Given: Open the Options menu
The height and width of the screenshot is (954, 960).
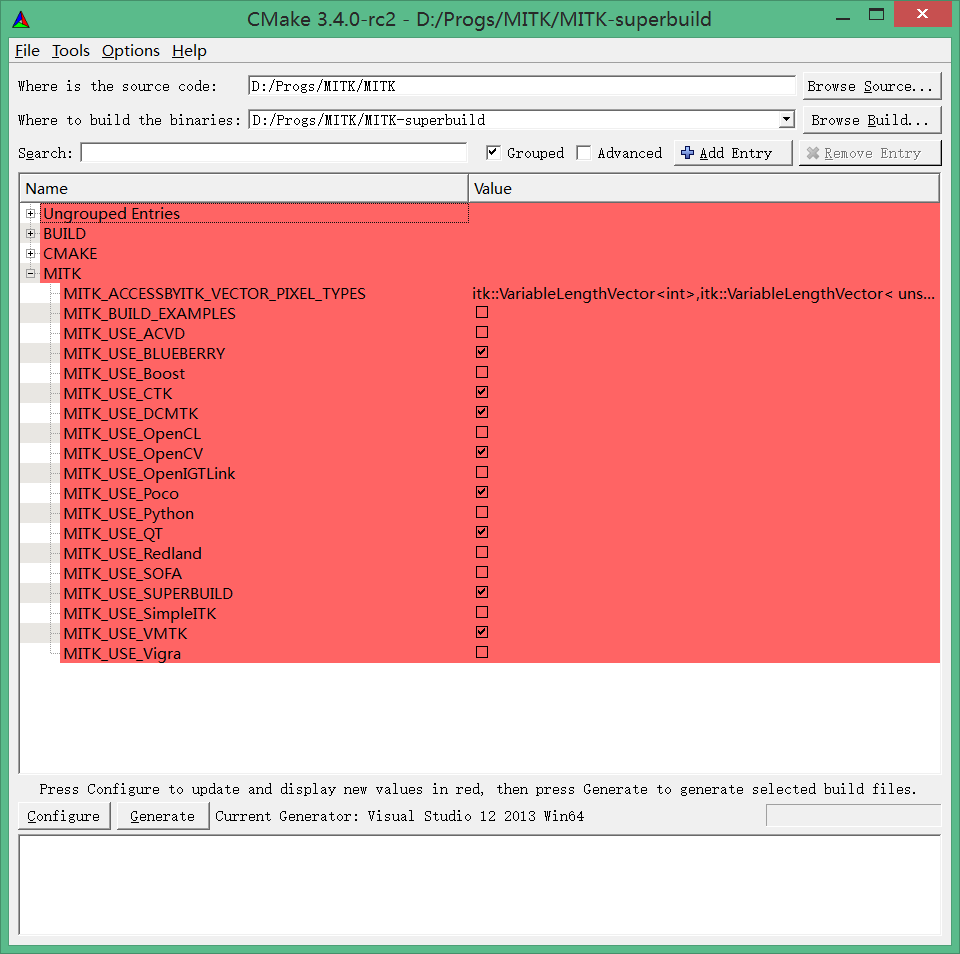Looking at the screenshot, I should (x=131, y=51).
